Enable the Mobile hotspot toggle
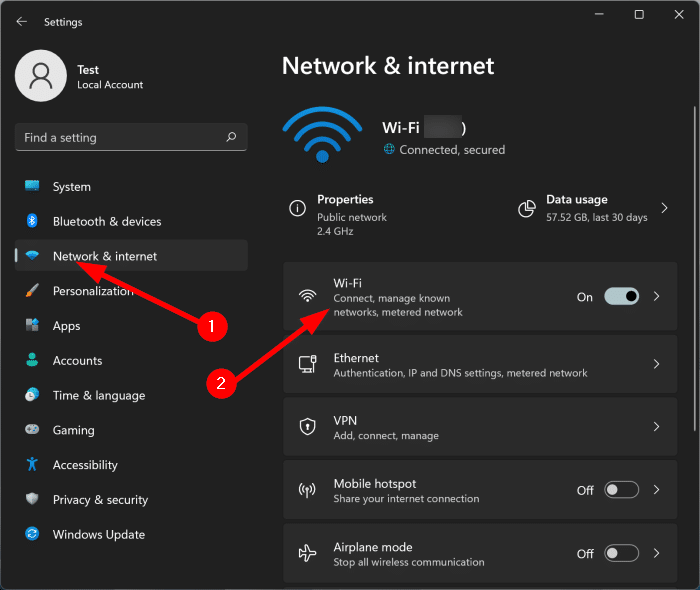 click(621, 490)
